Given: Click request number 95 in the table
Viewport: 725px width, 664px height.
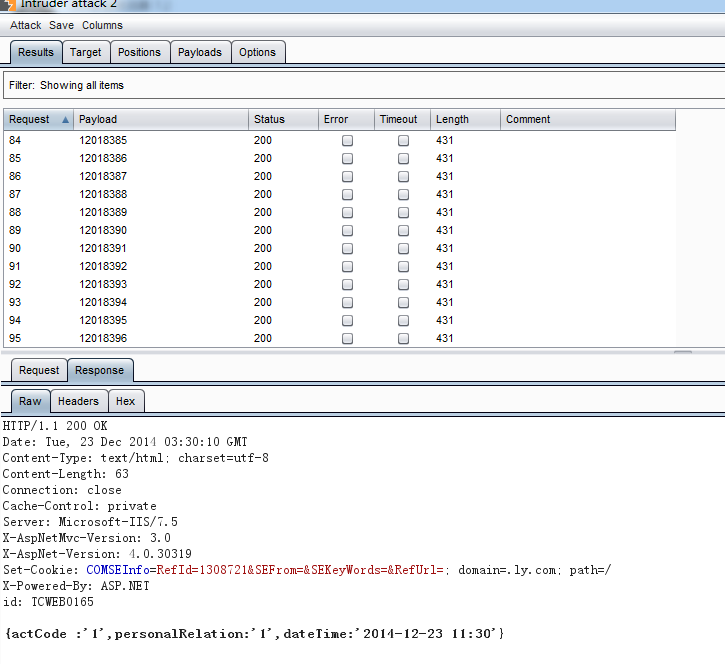Looking at the screenshot, I should [x=15, y=338].
